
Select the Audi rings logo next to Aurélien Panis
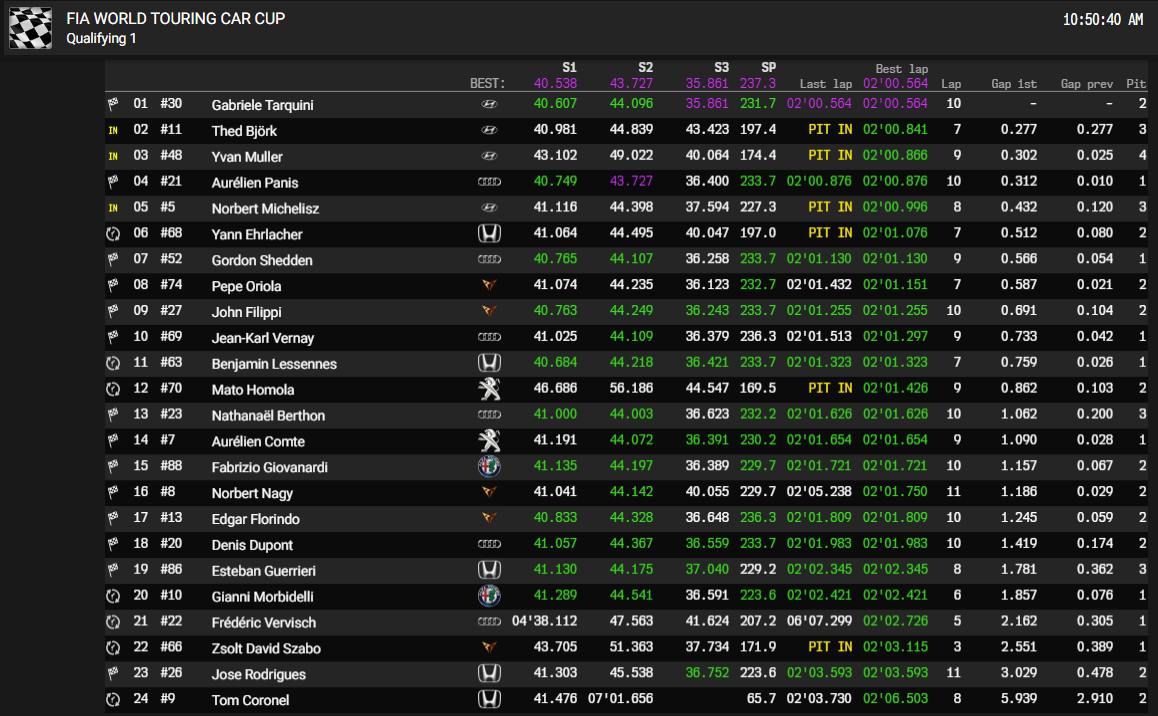tap(490, 181)
